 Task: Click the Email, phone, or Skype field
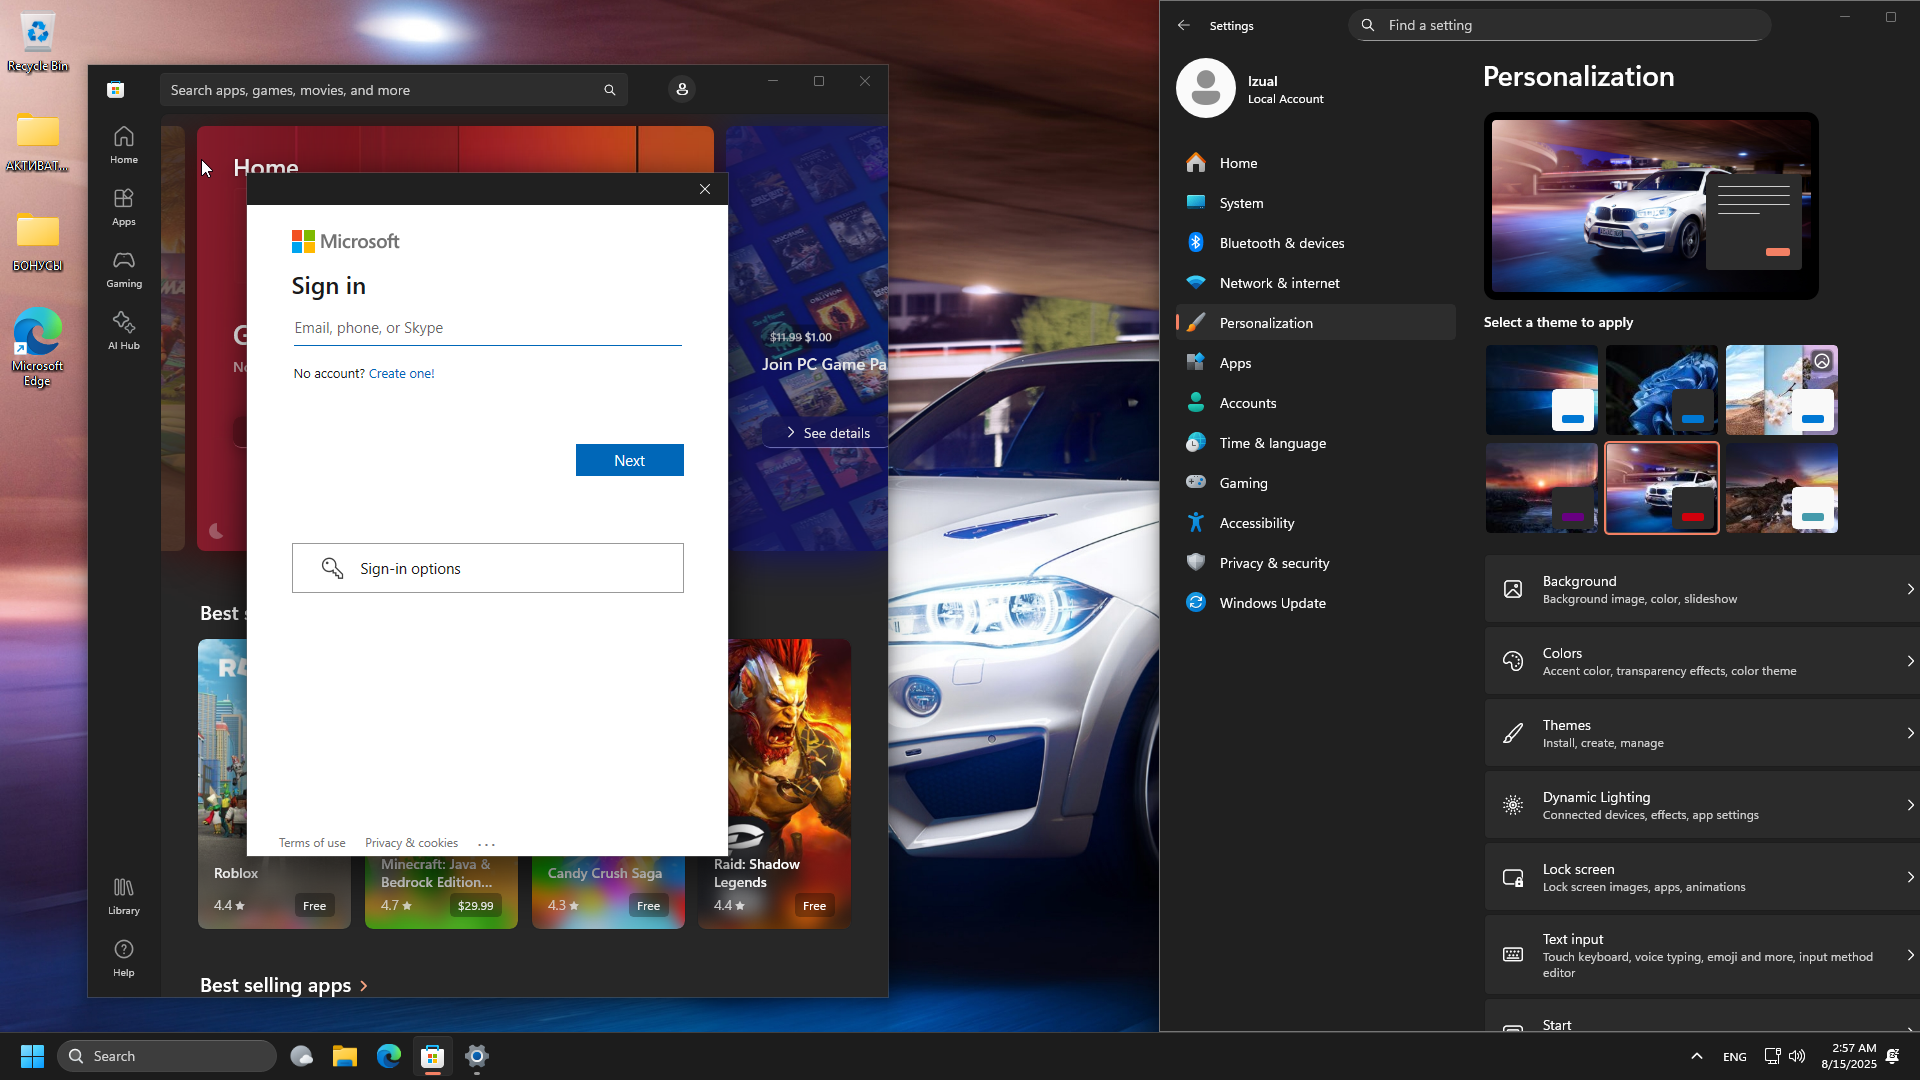pos(487,328)
